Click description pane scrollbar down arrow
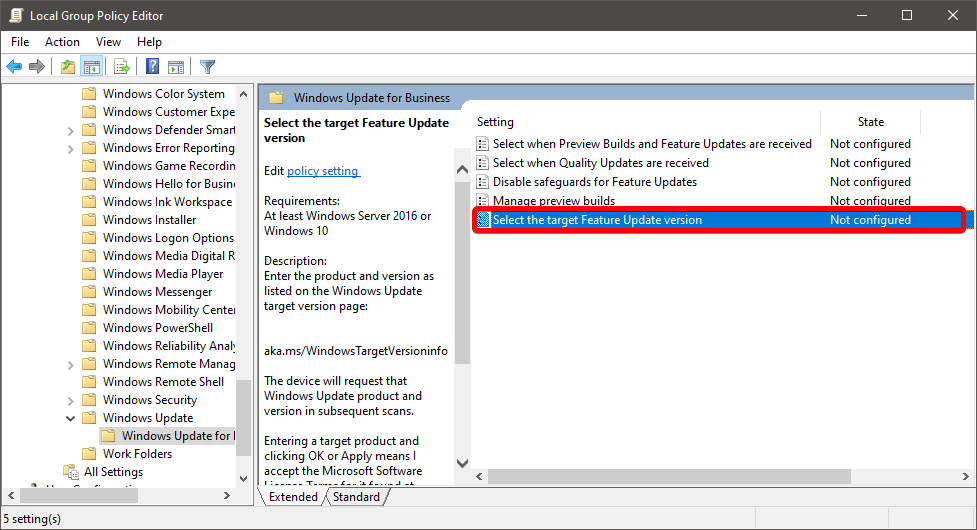 [462, 463]
